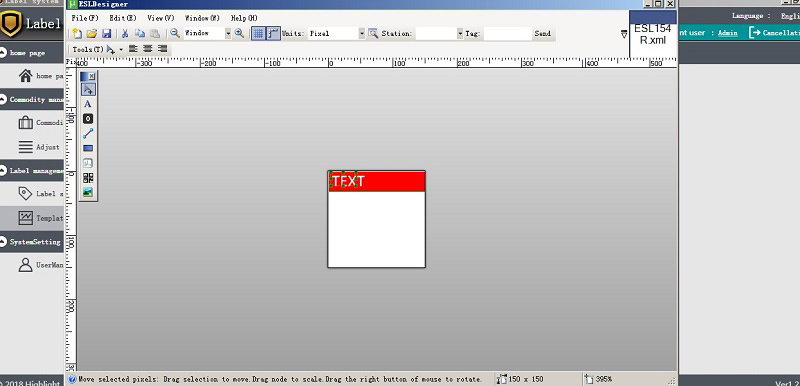Viewport: 800px width, 386px height.
Task: Open the View menu
Action: (x=161, y=18)
